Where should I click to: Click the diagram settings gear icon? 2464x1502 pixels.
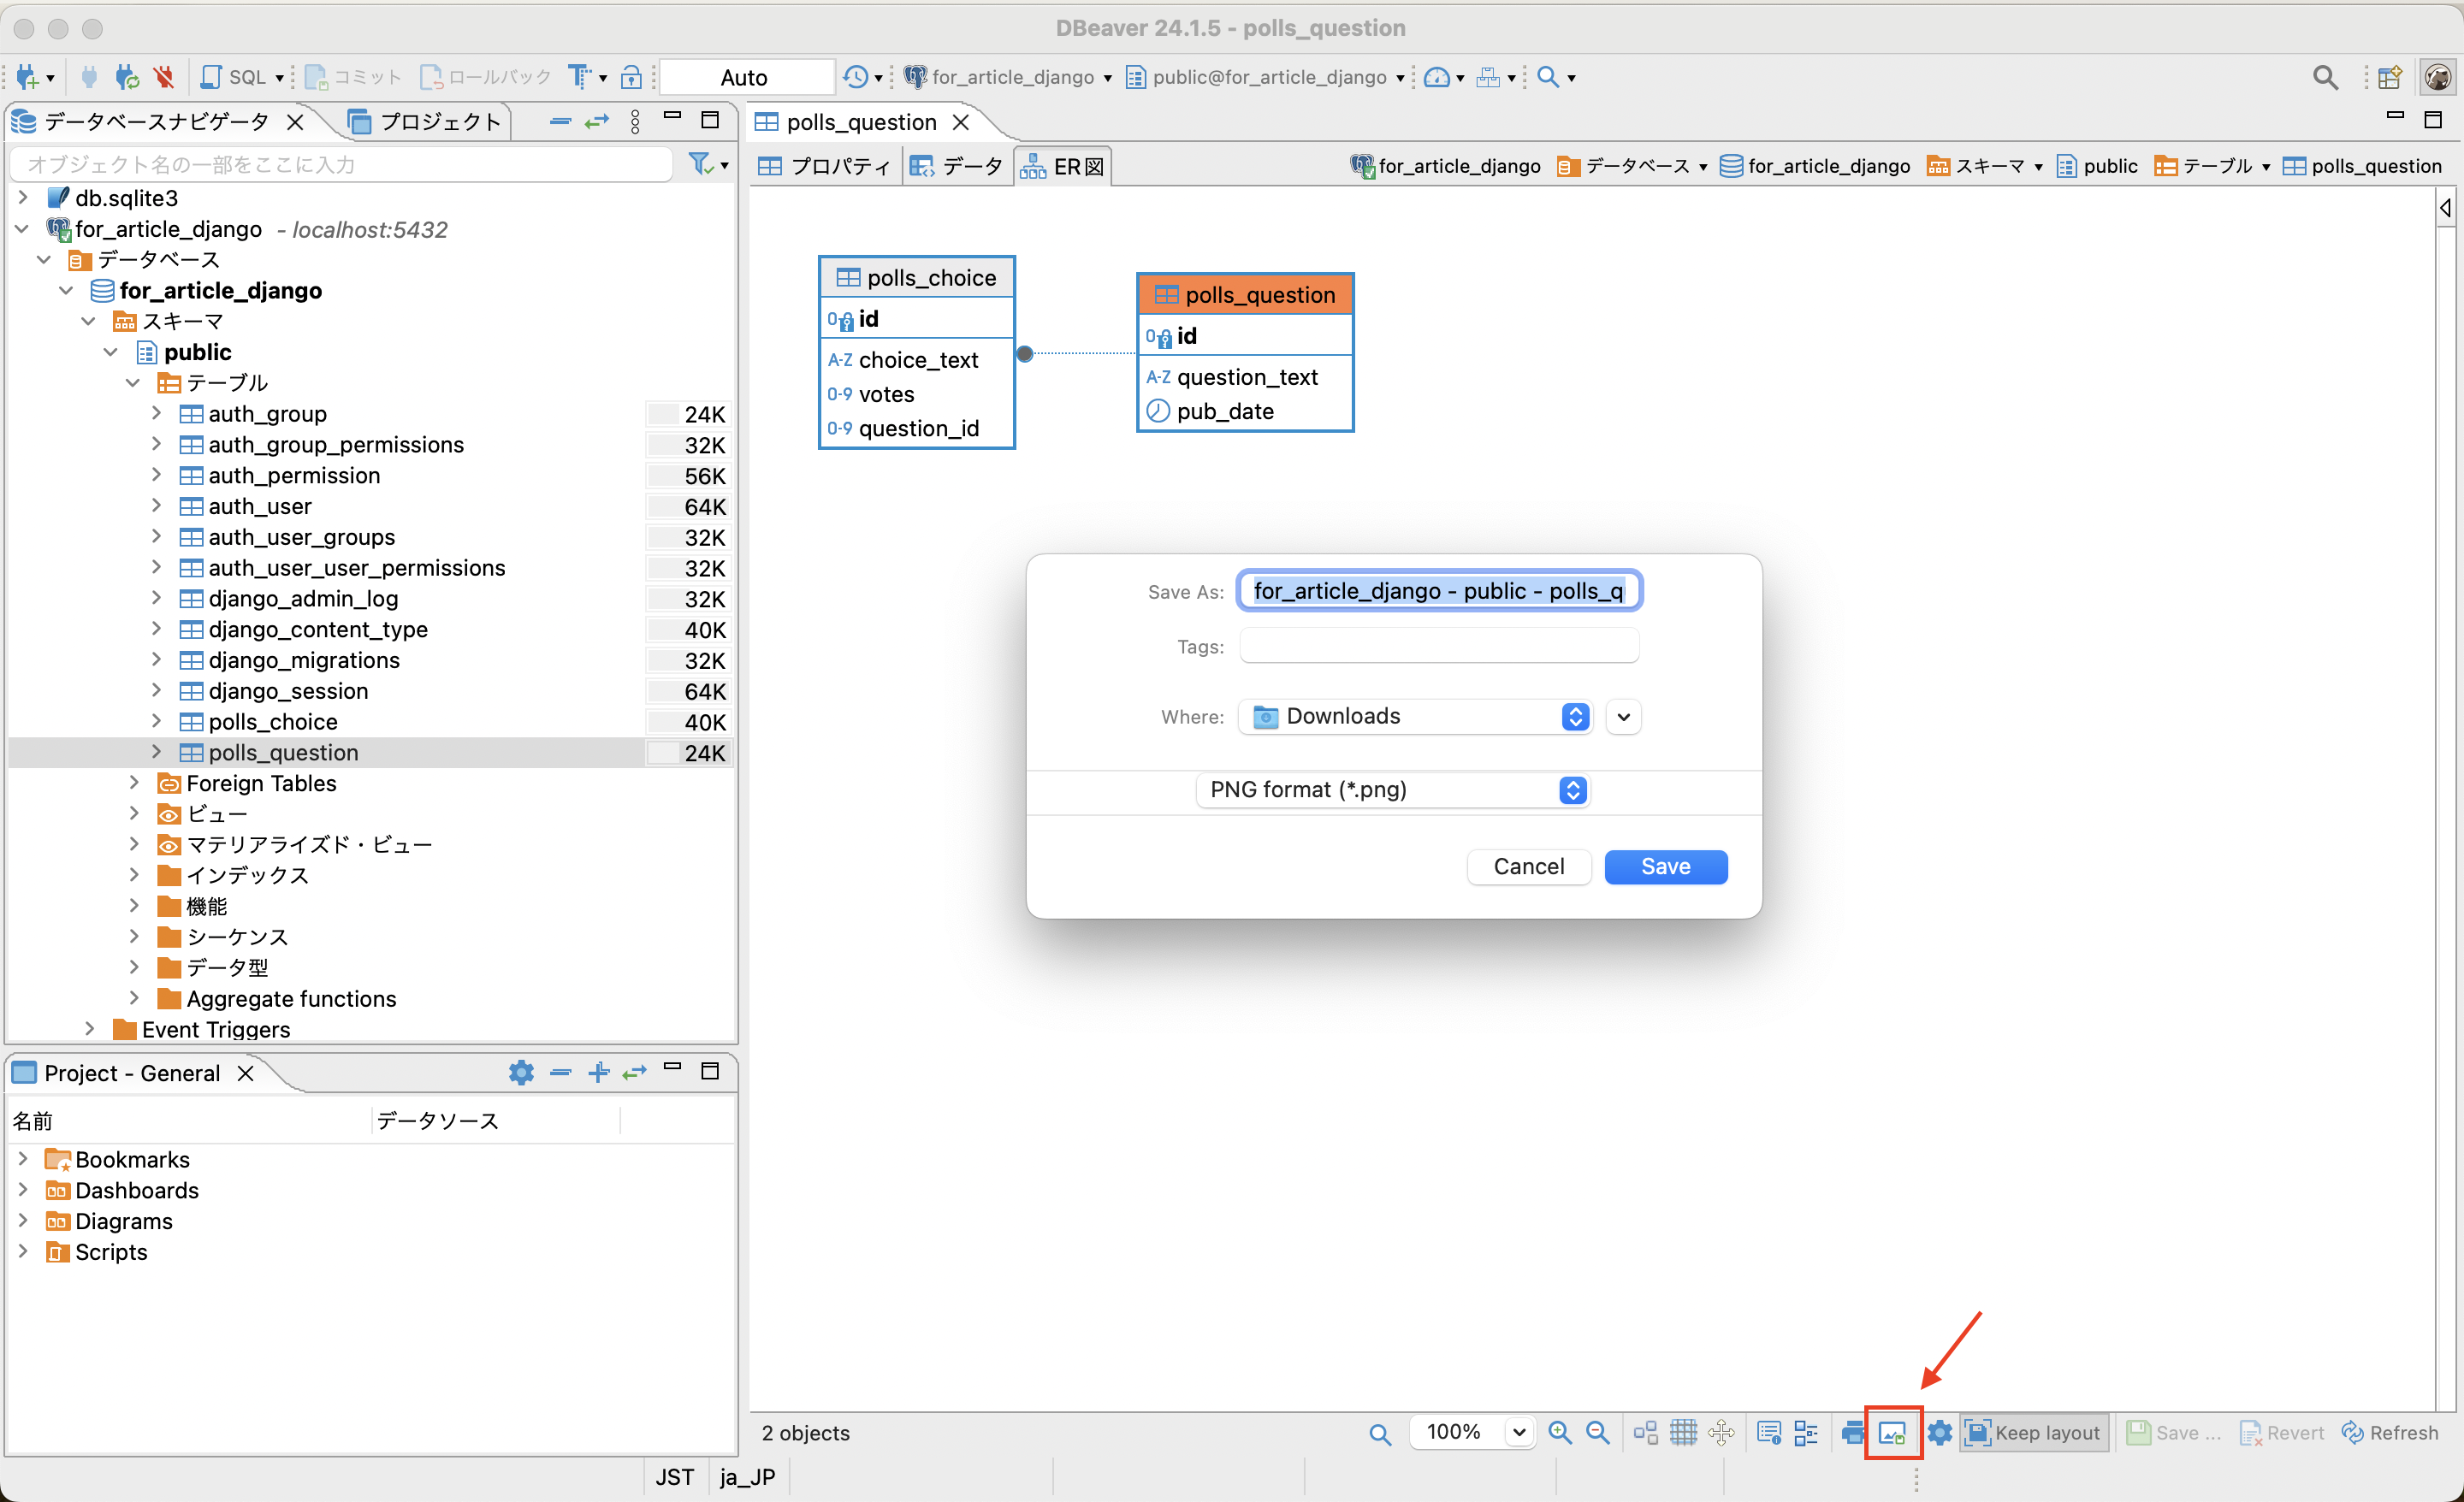[x=1939, y=1432]
